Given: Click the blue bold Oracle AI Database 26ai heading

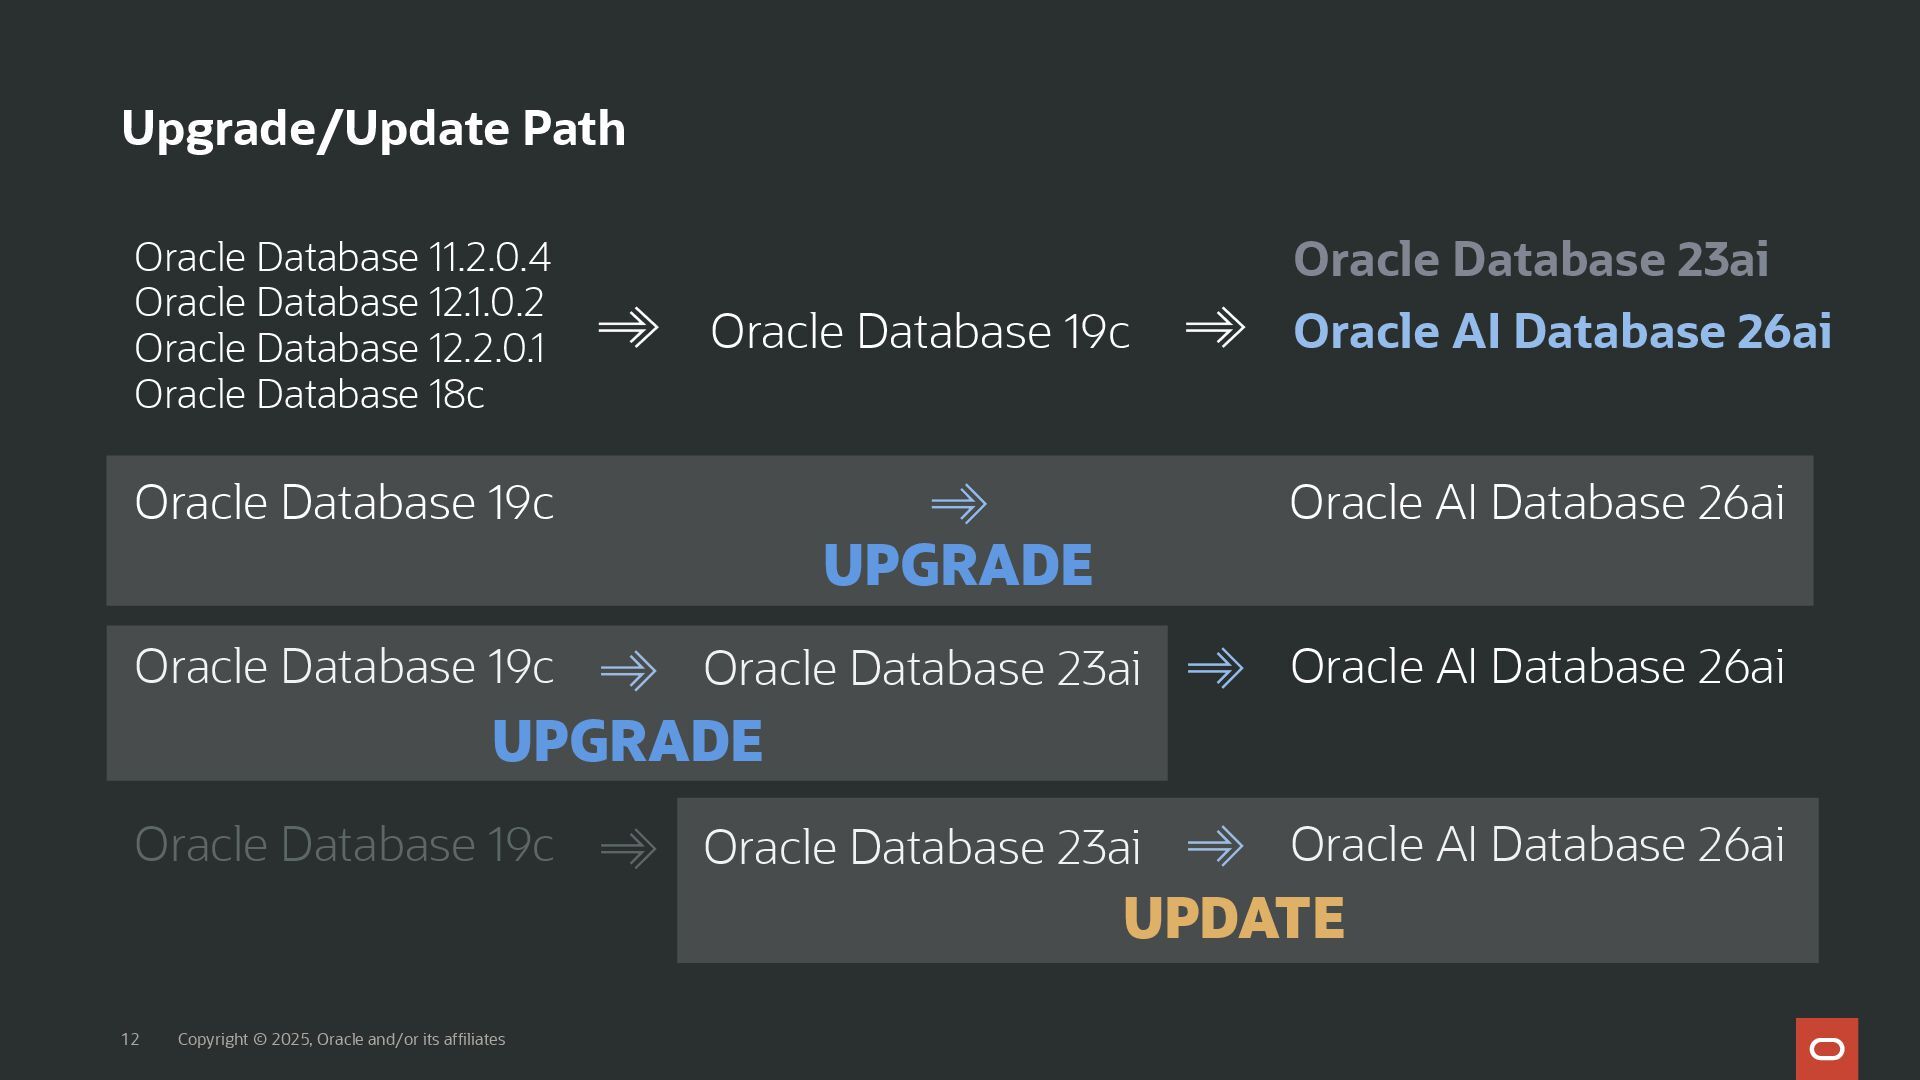Looking at the screenshot, I should coord(1562,332).
